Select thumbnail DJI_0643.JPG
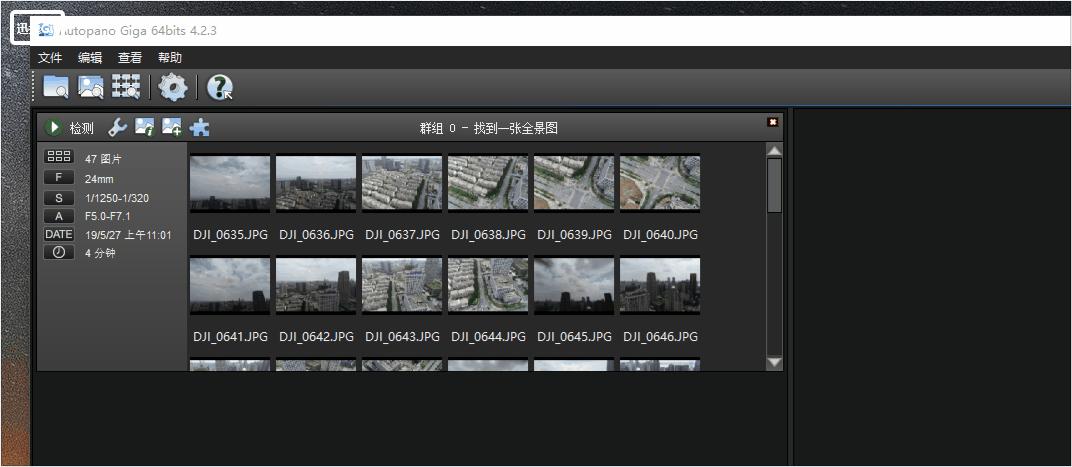The image size is (1072, 467). 402,285
